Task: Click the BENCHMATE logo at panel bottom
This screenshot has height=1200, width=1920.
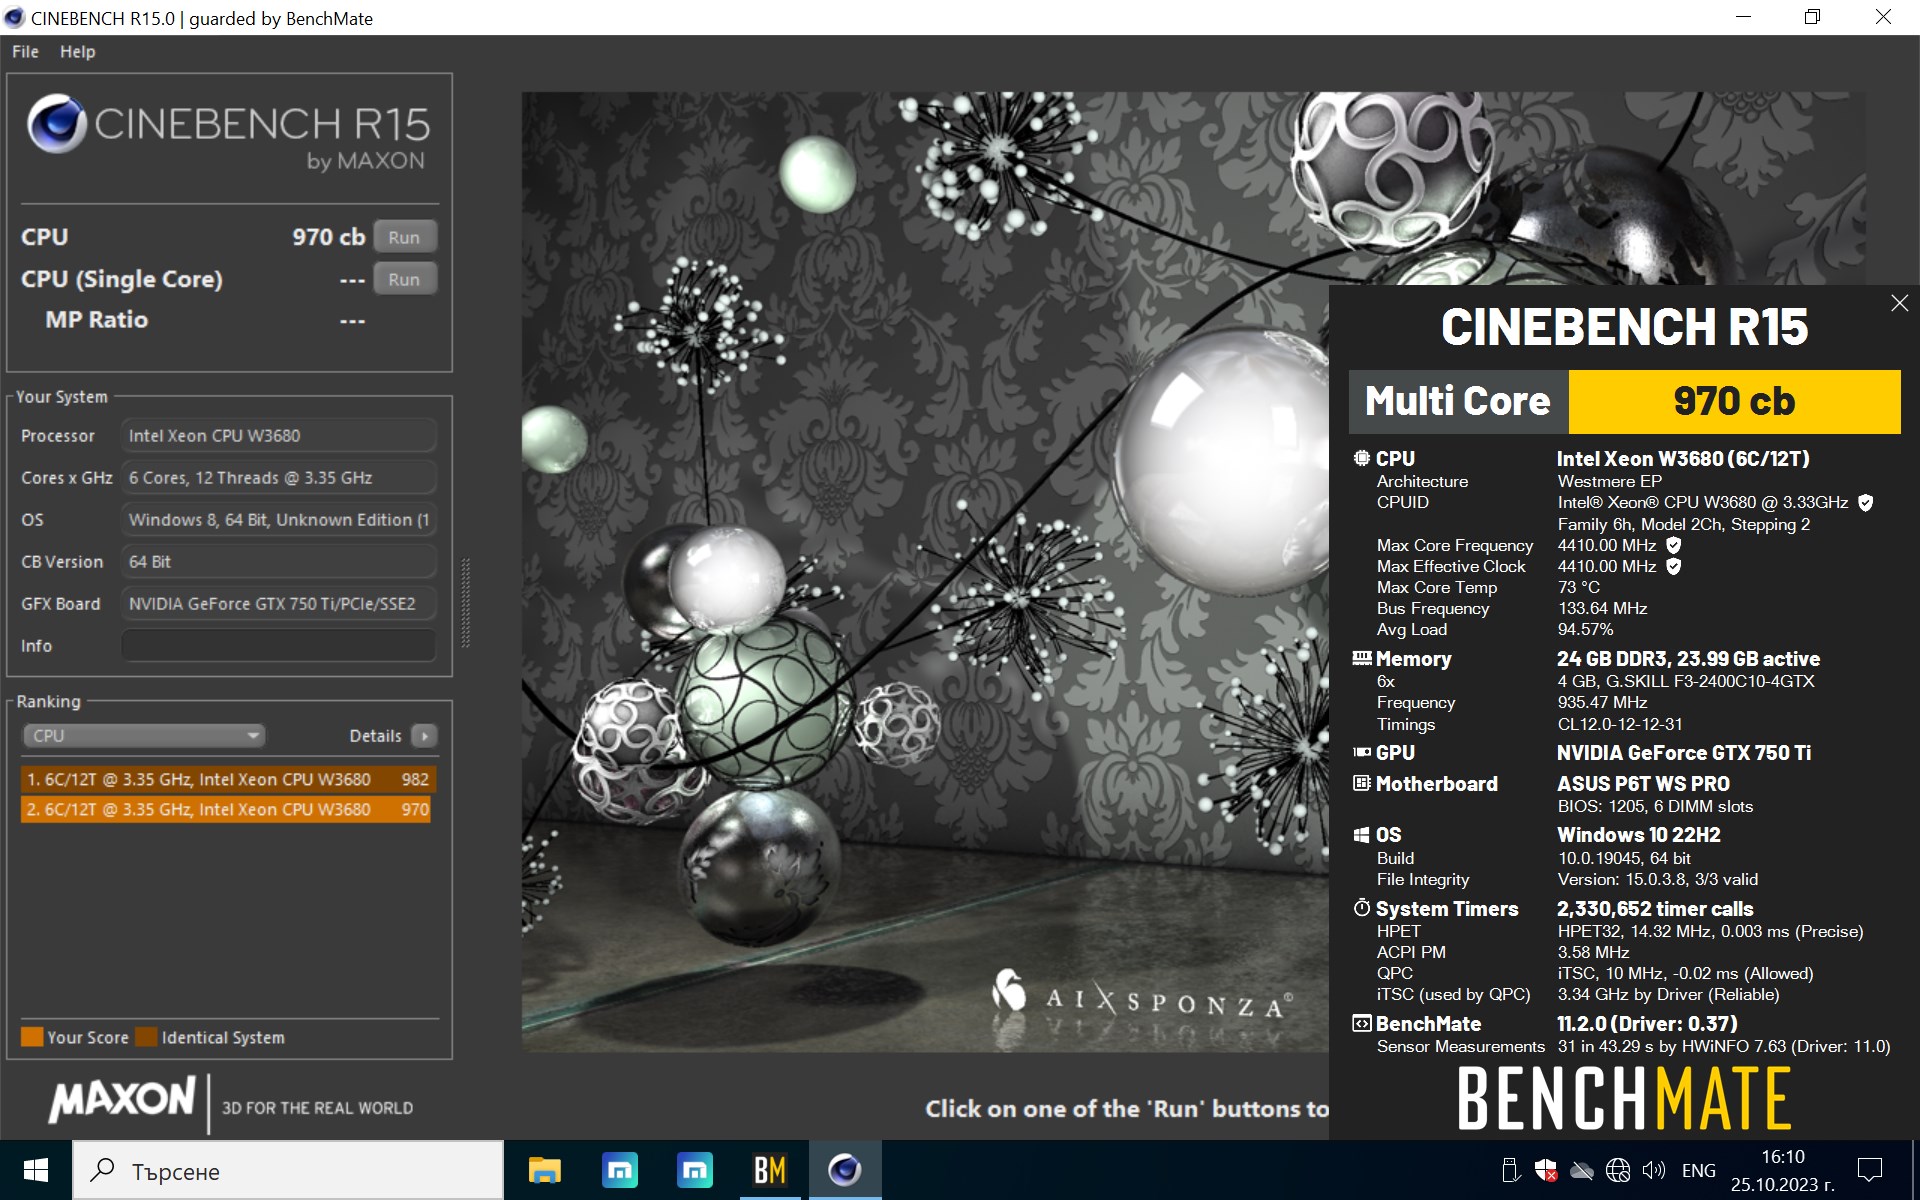Action: pyautogui.click(x=1624, y=1097)
